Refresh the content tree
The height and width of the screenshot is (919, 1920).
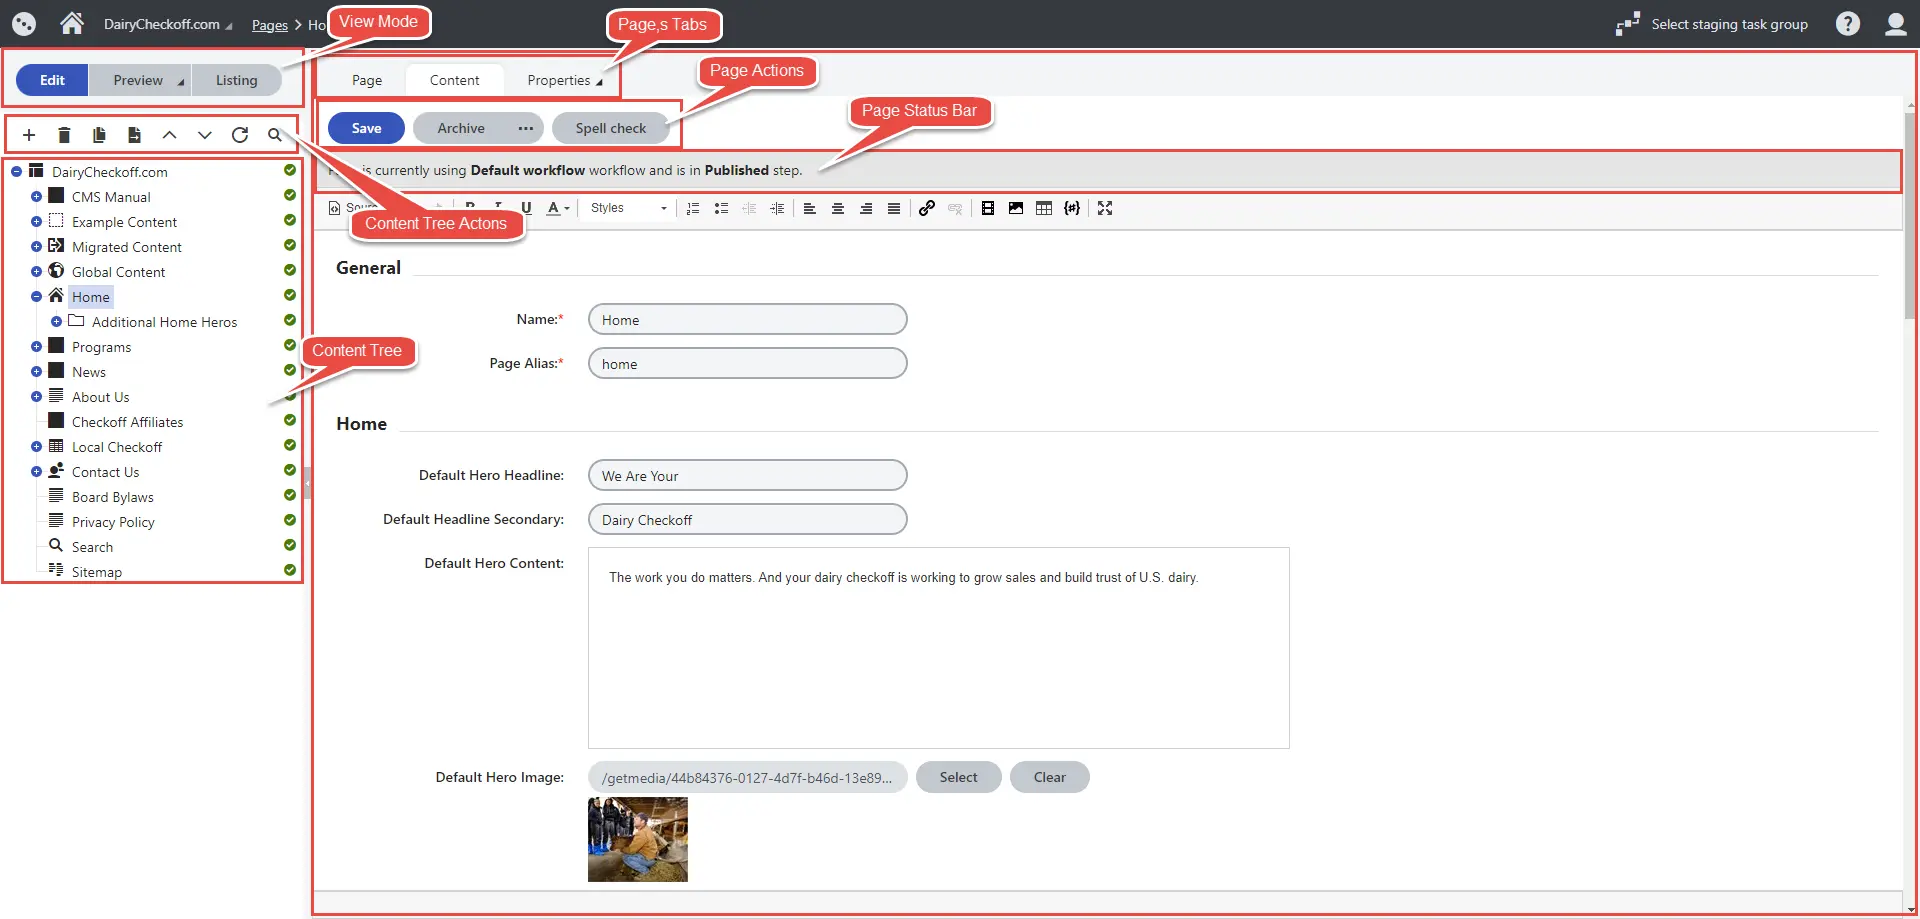[240, 135]
